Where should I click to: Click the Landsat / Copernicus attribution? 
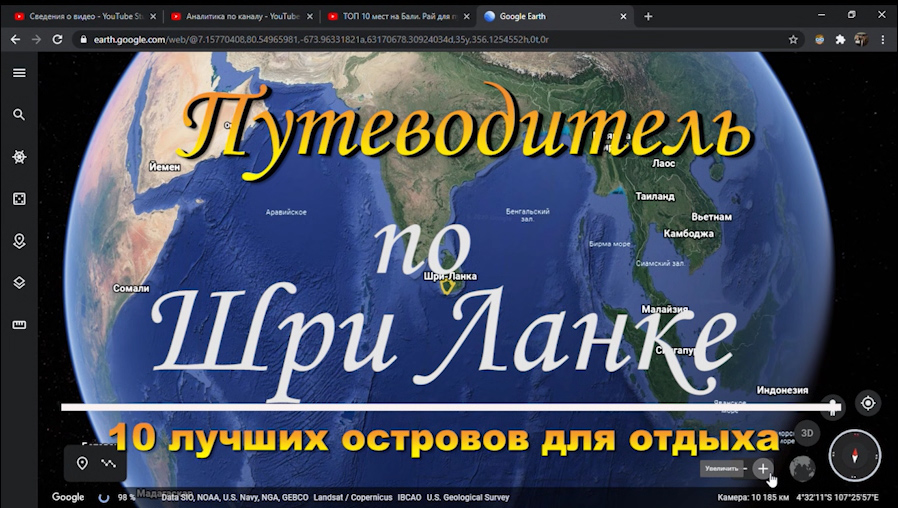(x=353, y=497)
